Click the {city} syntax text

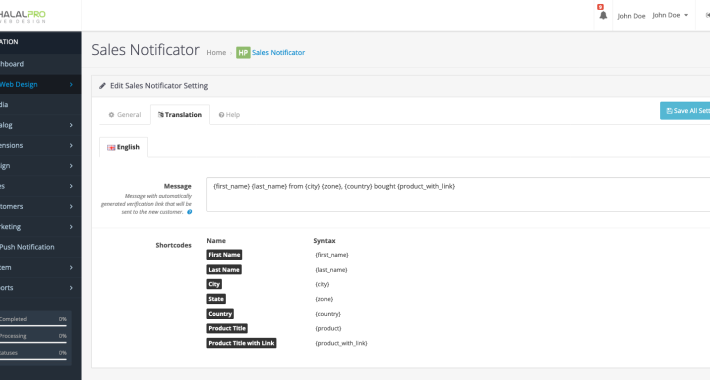[x=322, y=284]
